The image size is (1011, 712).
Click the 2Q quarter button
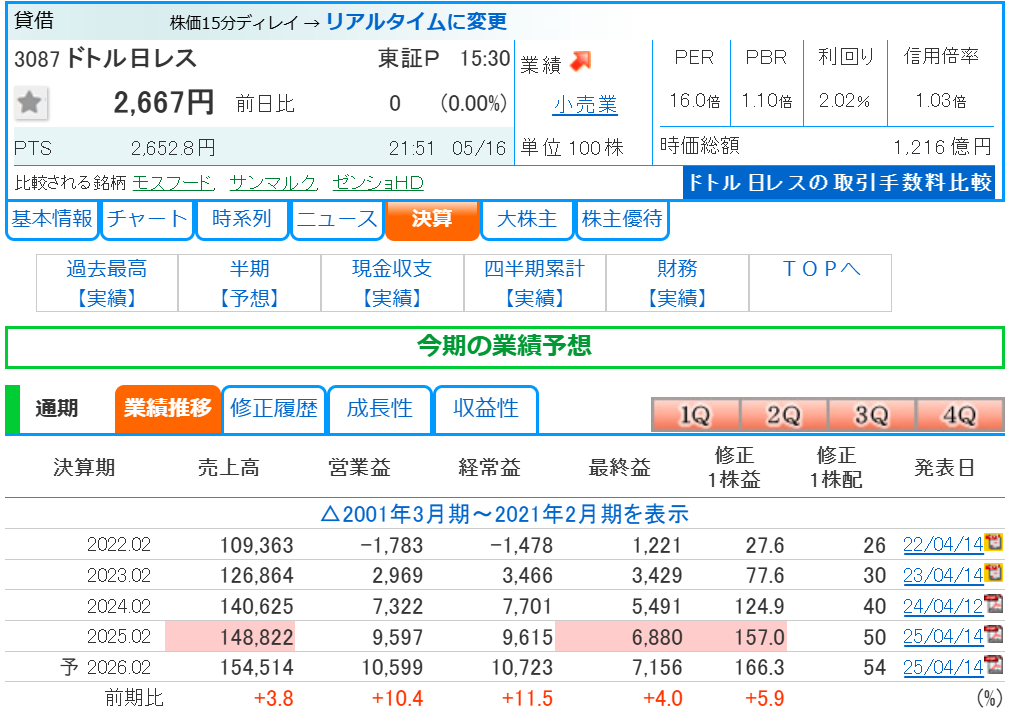[783, 415]
